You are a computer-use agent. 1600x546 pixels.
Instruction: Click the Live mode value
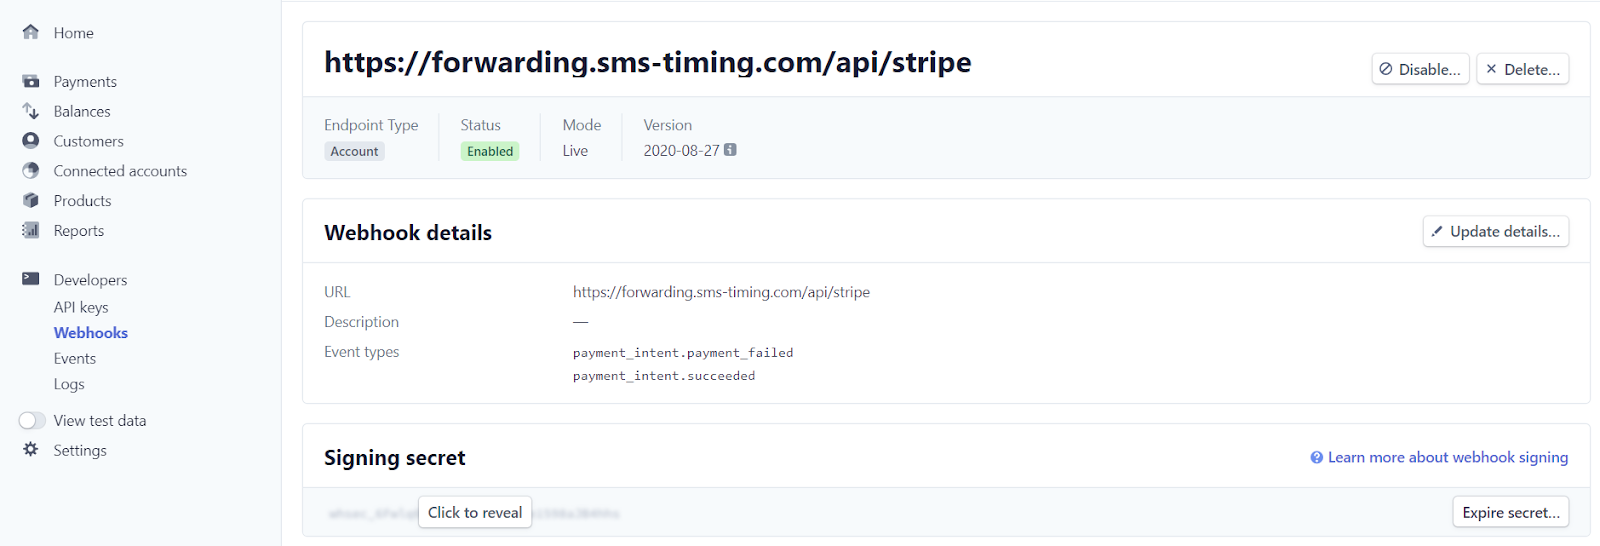click(575, 151)
